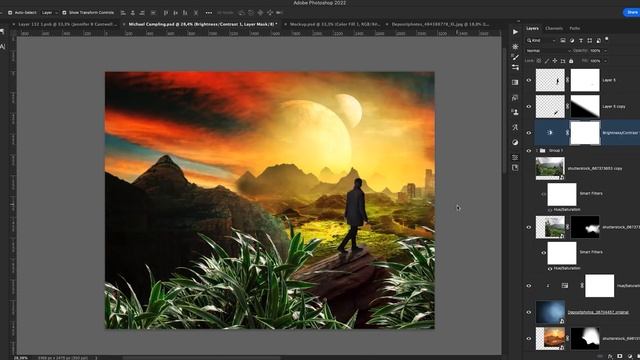Click vertical scrollbar beside canvas
Viewport: 640px width, 360px height.
tap(504, 110)
